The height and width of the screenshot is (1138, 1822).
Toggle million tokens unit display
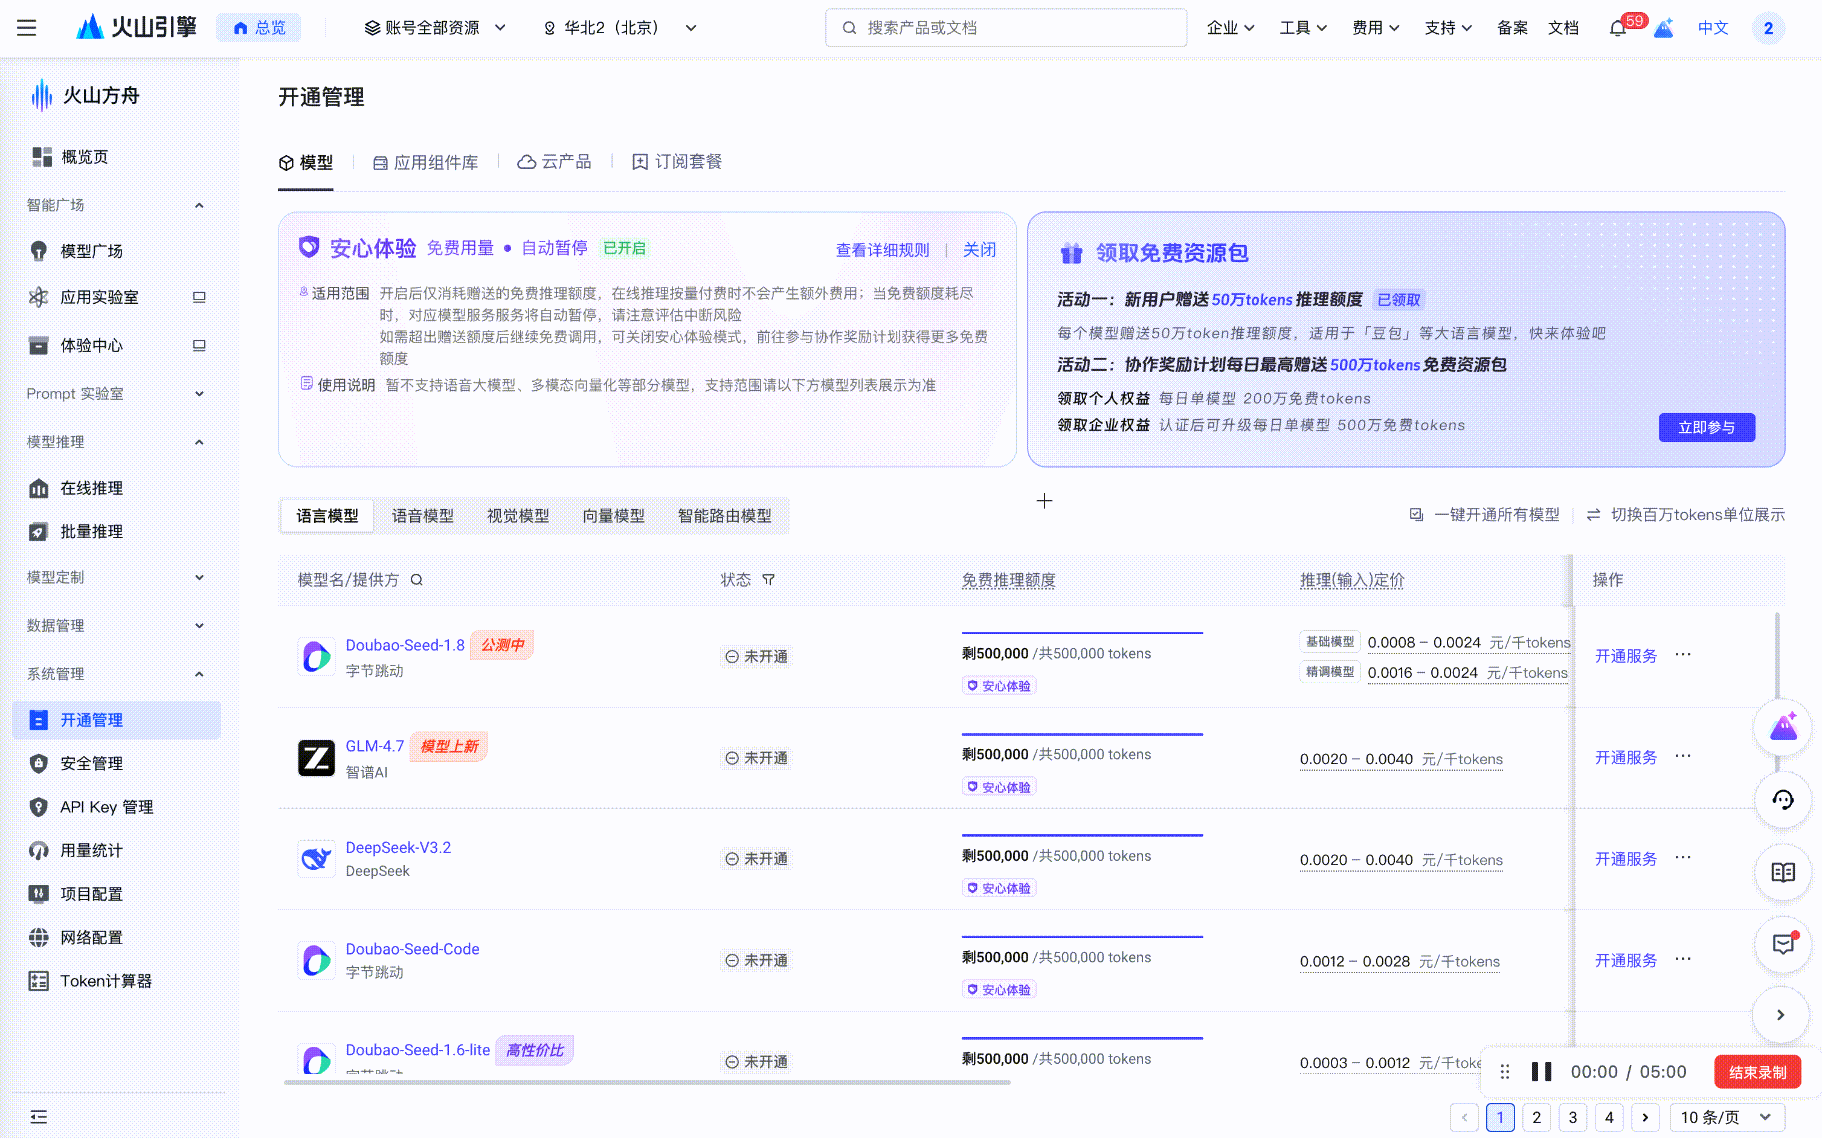coord(1686,515)
